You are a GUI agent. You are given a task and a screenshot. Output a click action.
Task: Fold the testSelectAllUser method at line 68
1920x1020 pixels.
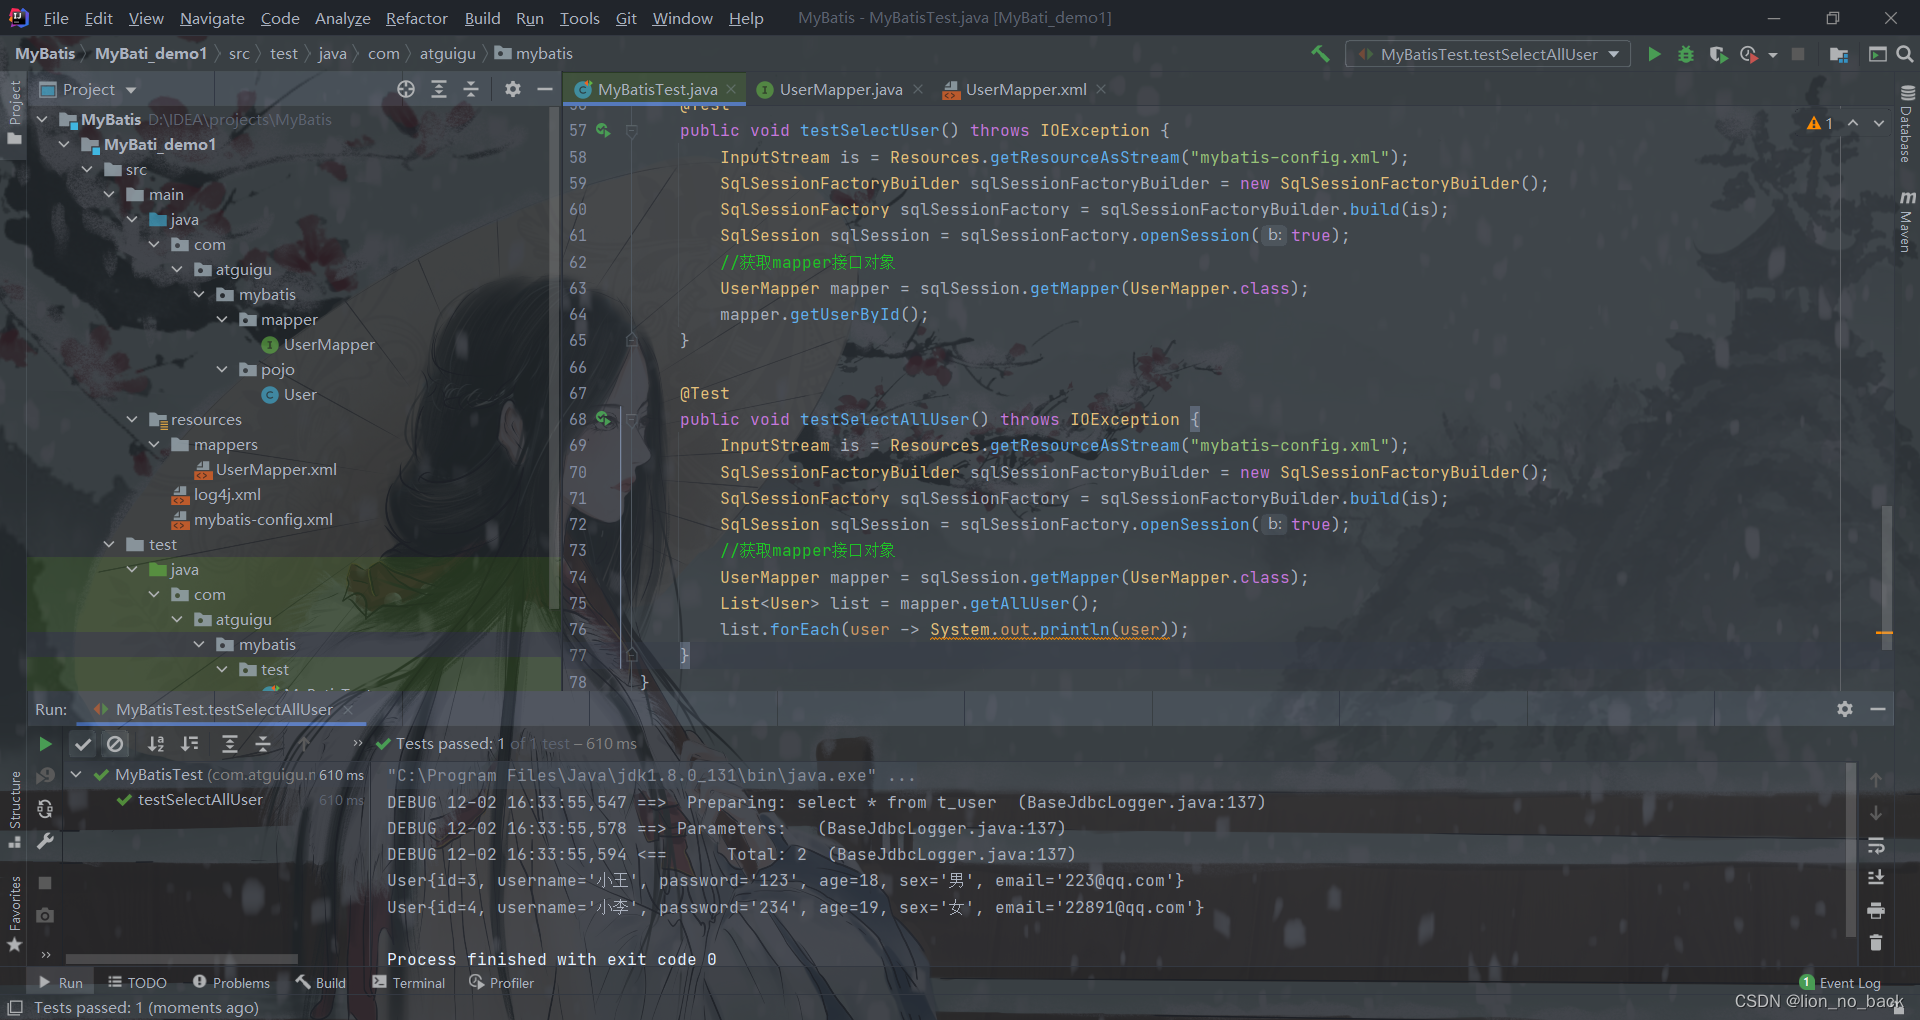632,420
